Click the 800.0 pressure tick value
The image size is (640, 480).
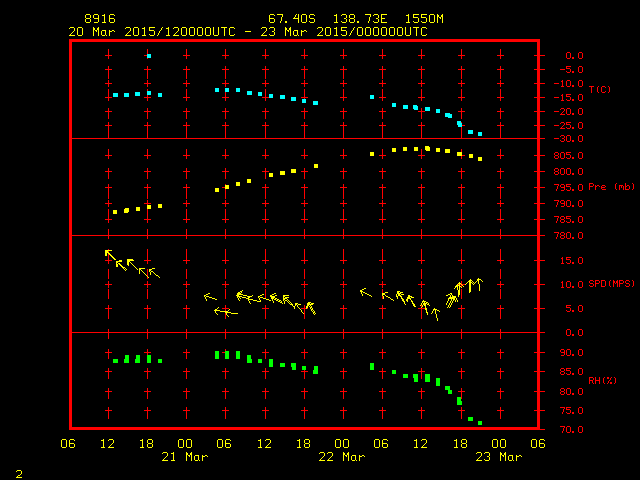coord(569,172)
